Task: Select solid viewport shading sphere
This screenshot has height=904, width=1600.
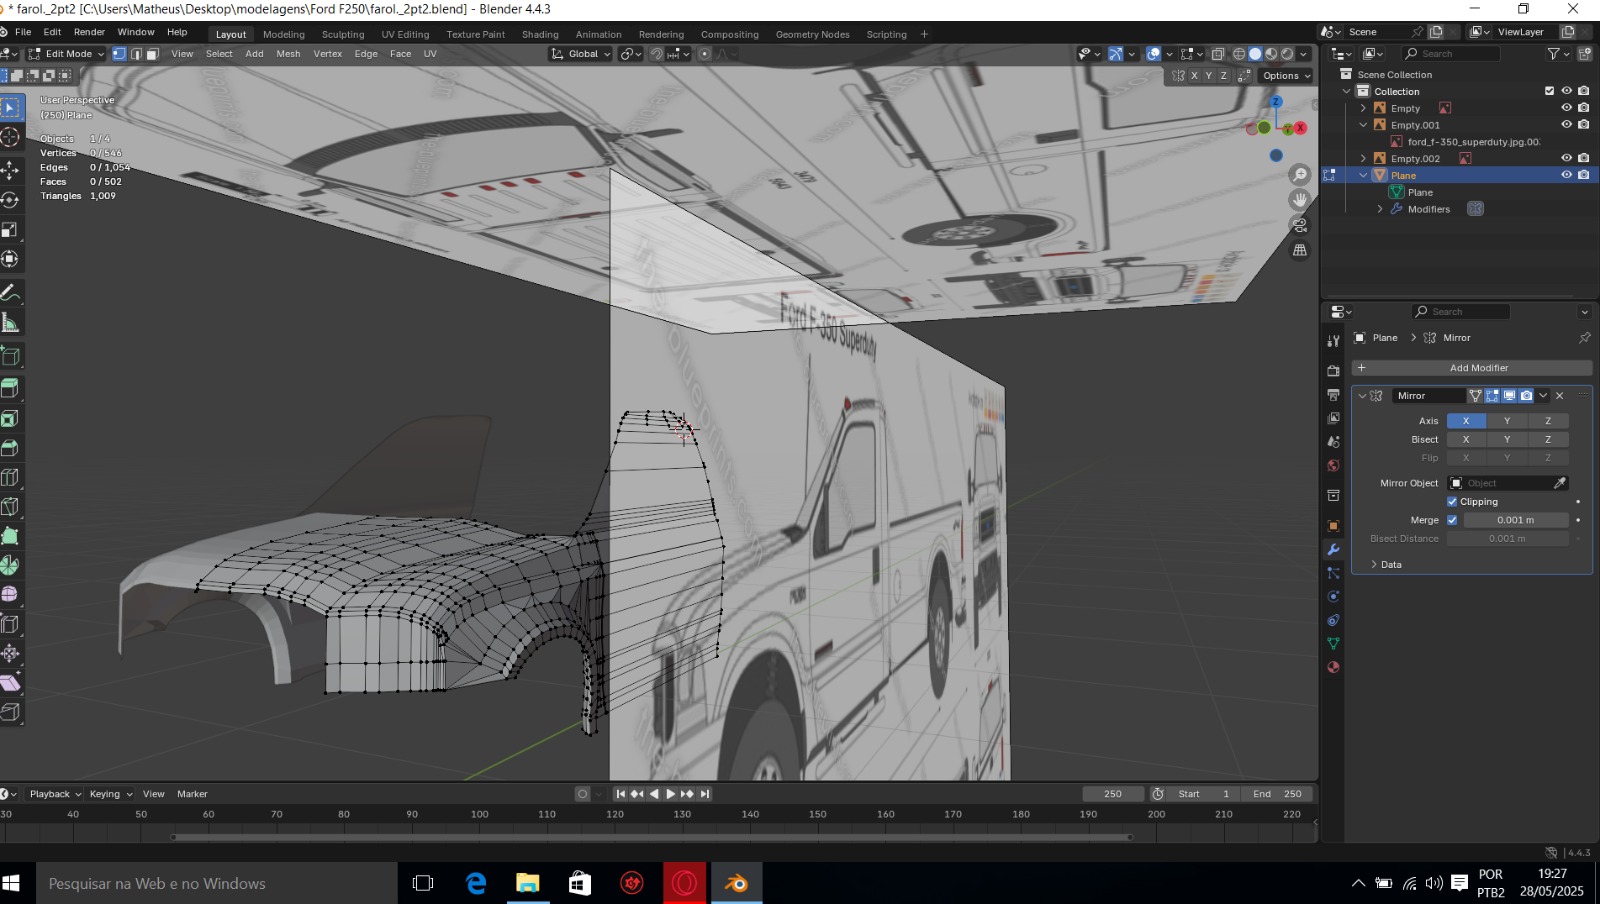Action: [1255, 54]
